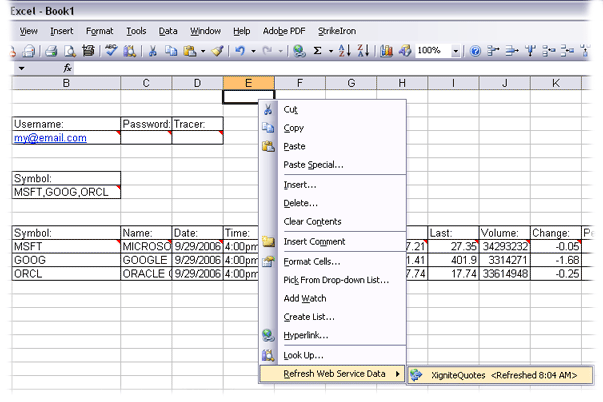Open Print Preview from the toolbar
This screenshot has width=603, height=402.
[x=70, y=51]
